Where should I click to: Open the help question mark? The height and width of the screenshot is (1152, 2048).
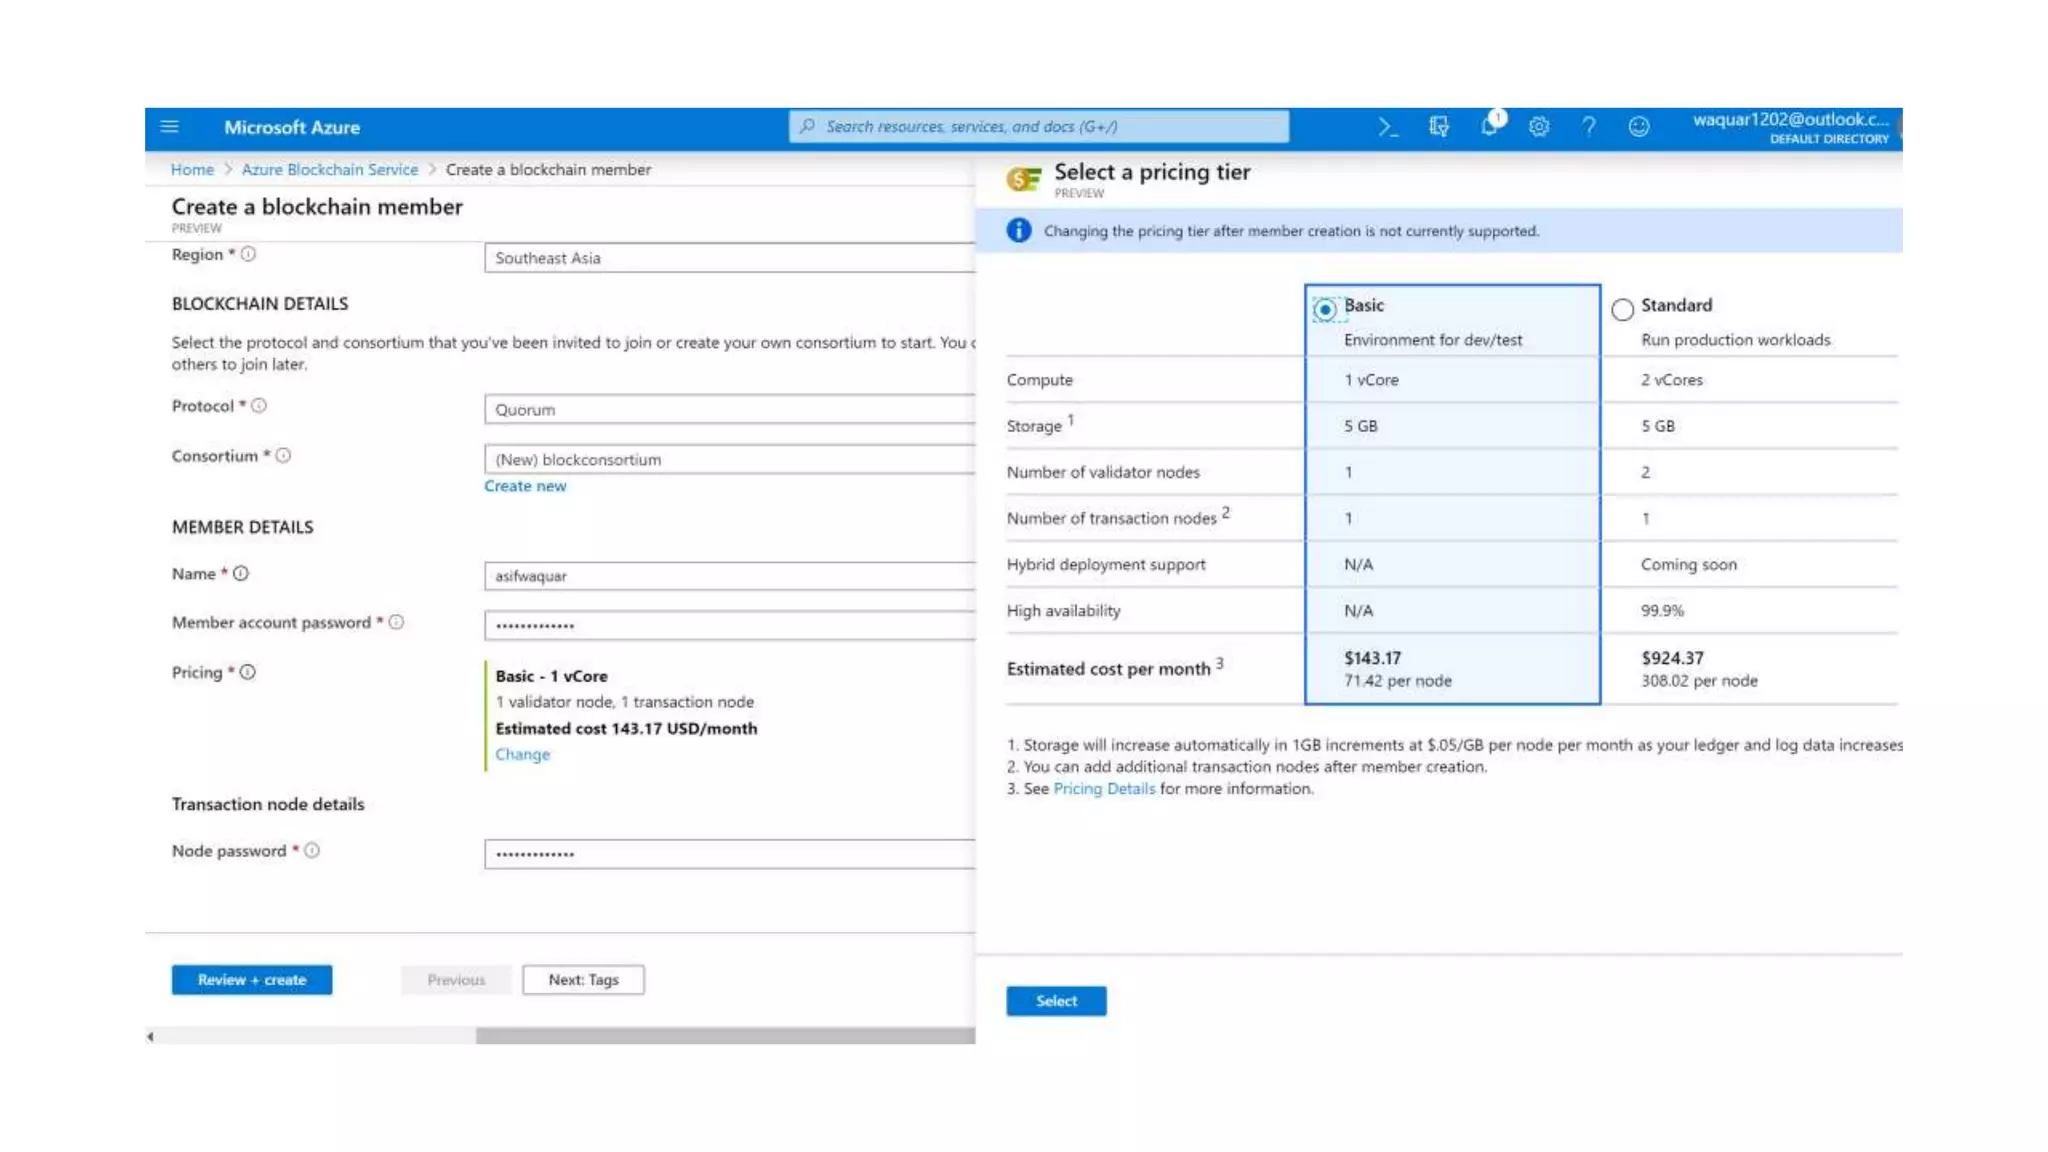coord(1588,127)
